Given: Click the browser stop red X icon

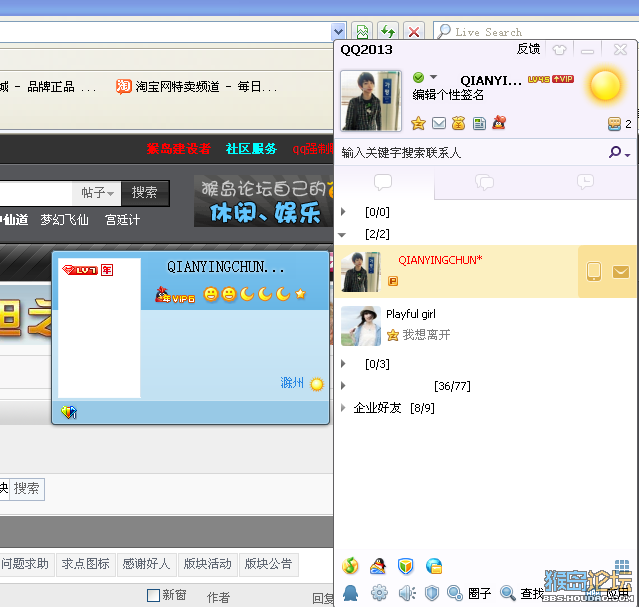Looking at the screenshot, I should click(x=414, y=31).
